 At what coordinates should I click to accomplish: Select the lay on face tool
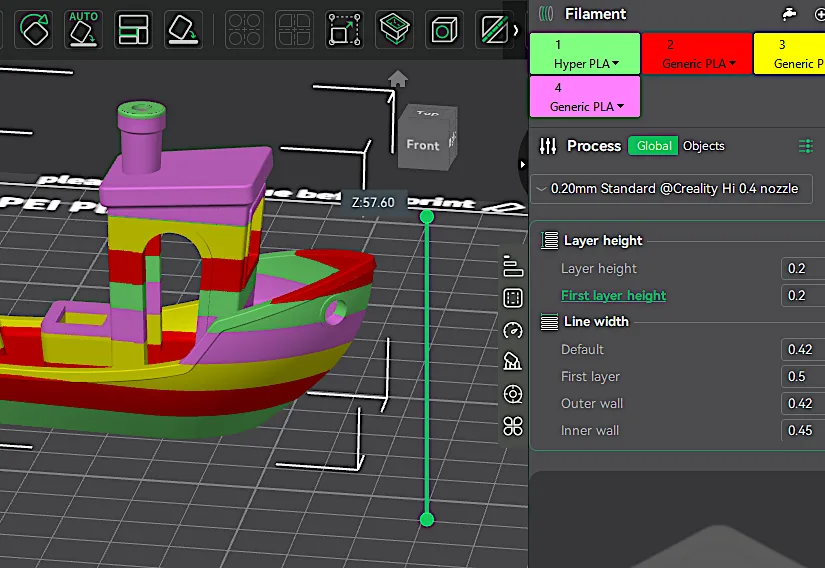(x=183, y=29)
